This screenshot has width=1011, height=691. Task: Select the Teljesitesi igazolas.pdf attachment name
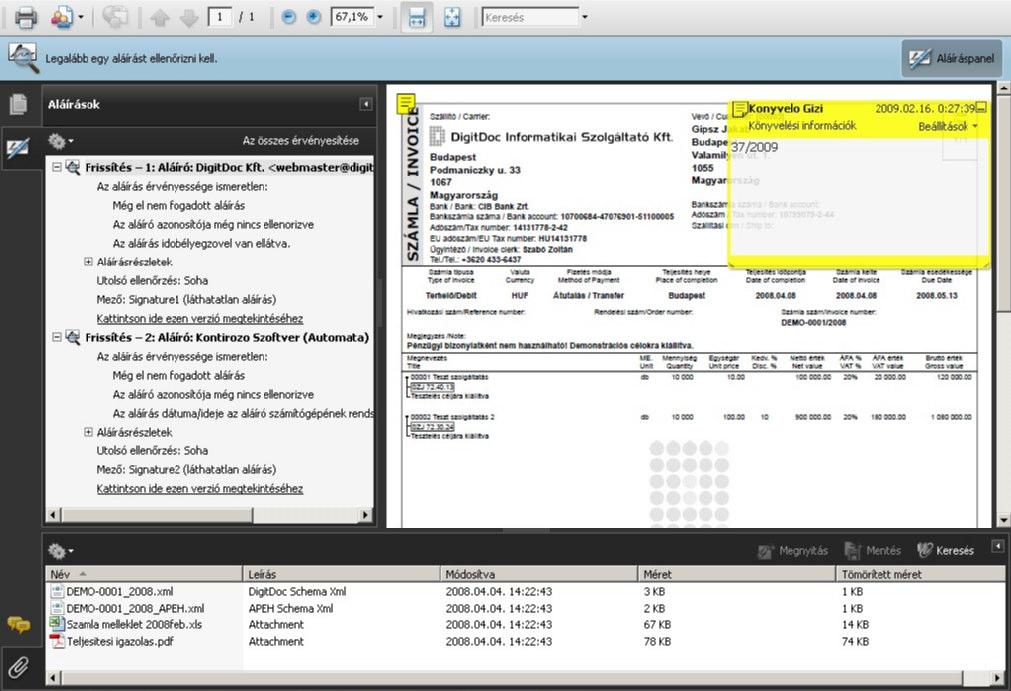120,641
